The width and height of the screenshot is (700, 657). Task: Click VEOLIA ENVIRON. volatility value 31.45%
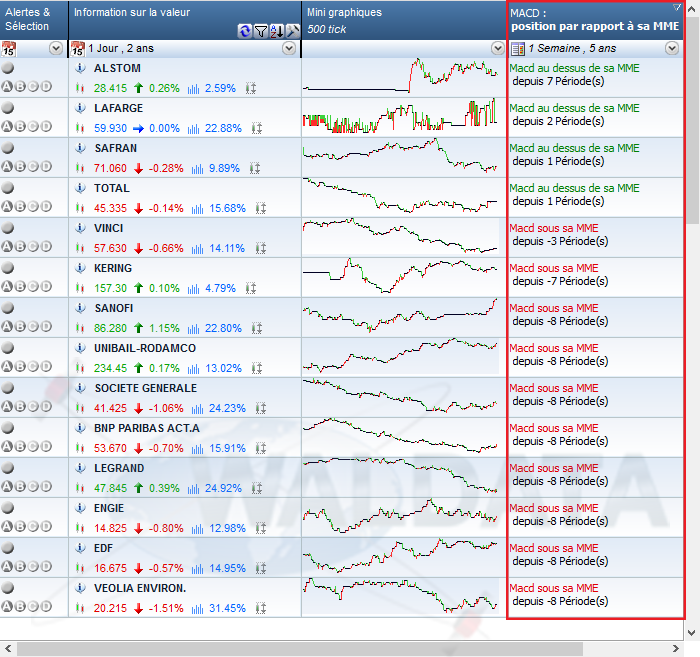click(x=227, y=608)
